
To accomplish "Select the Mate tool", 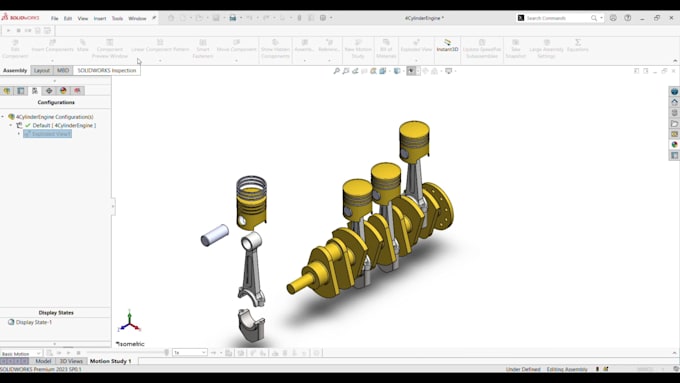I will [x=82, y=46].
